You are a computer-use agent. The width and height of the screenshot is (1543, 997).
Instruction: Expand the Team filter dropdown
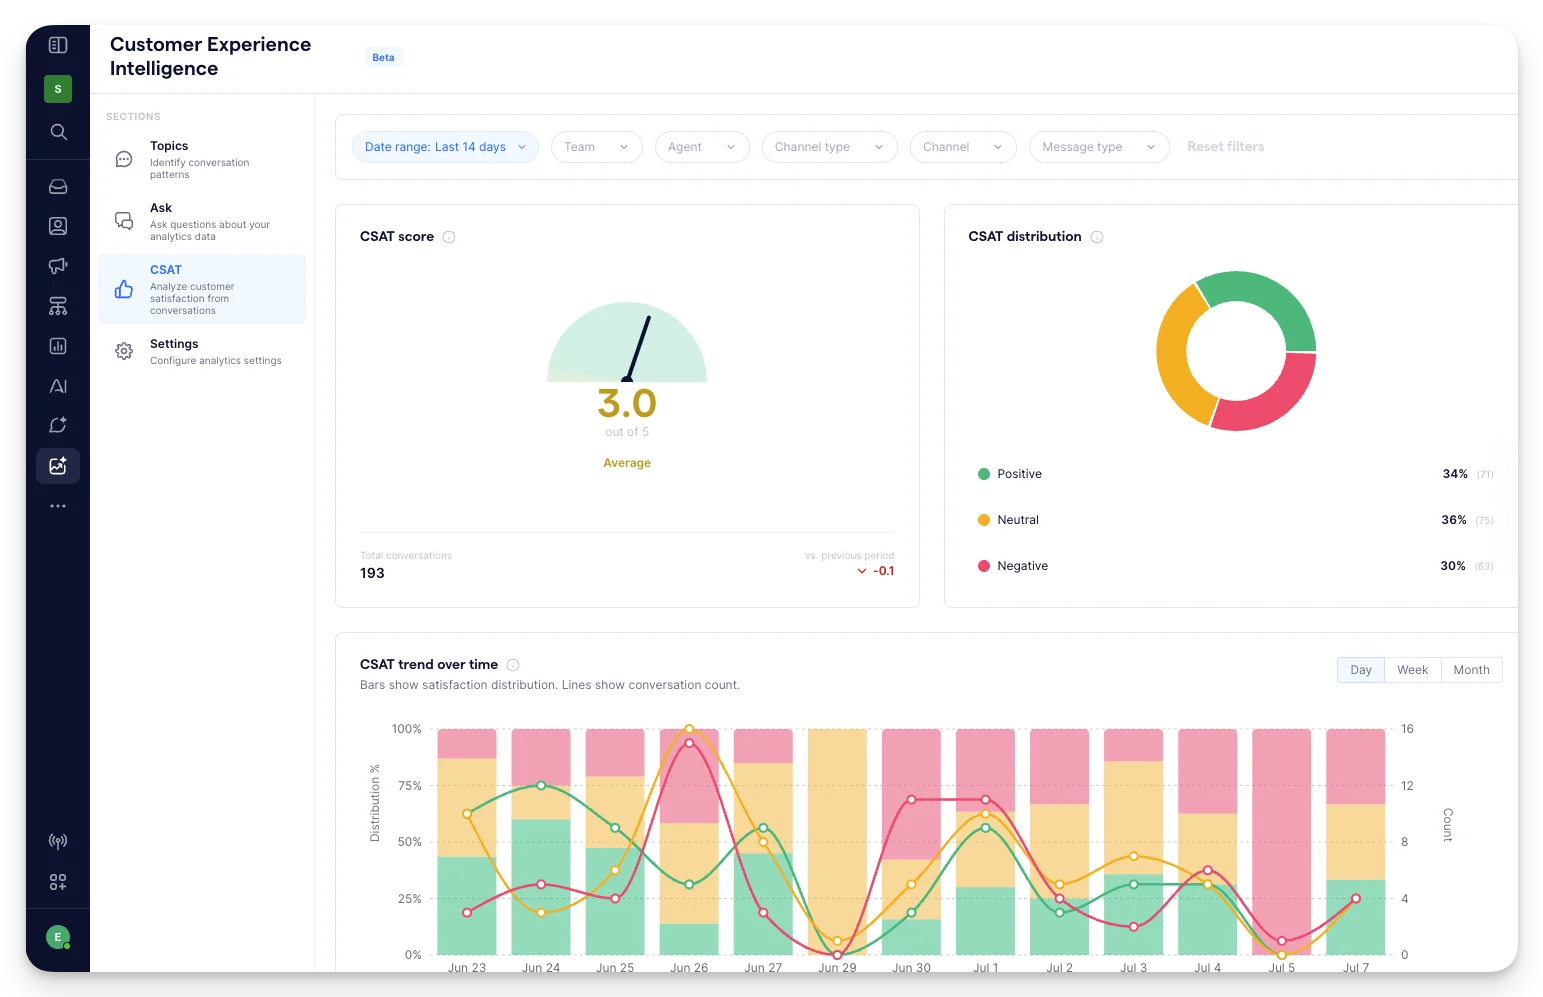(x=596, y=147)
